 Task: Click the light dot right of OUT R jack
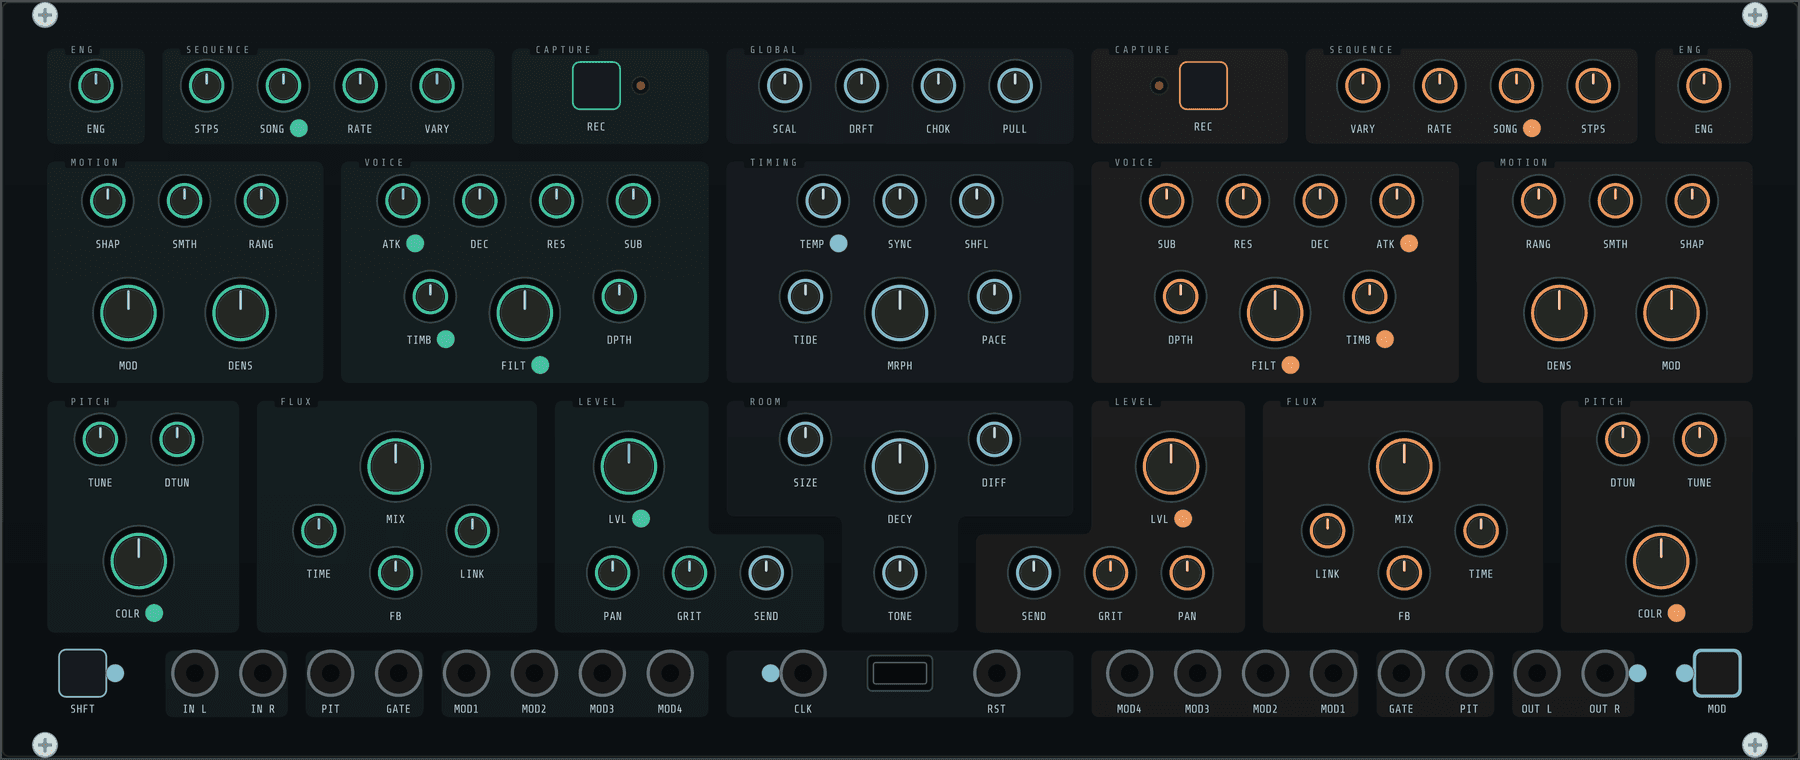[1638, 673]
